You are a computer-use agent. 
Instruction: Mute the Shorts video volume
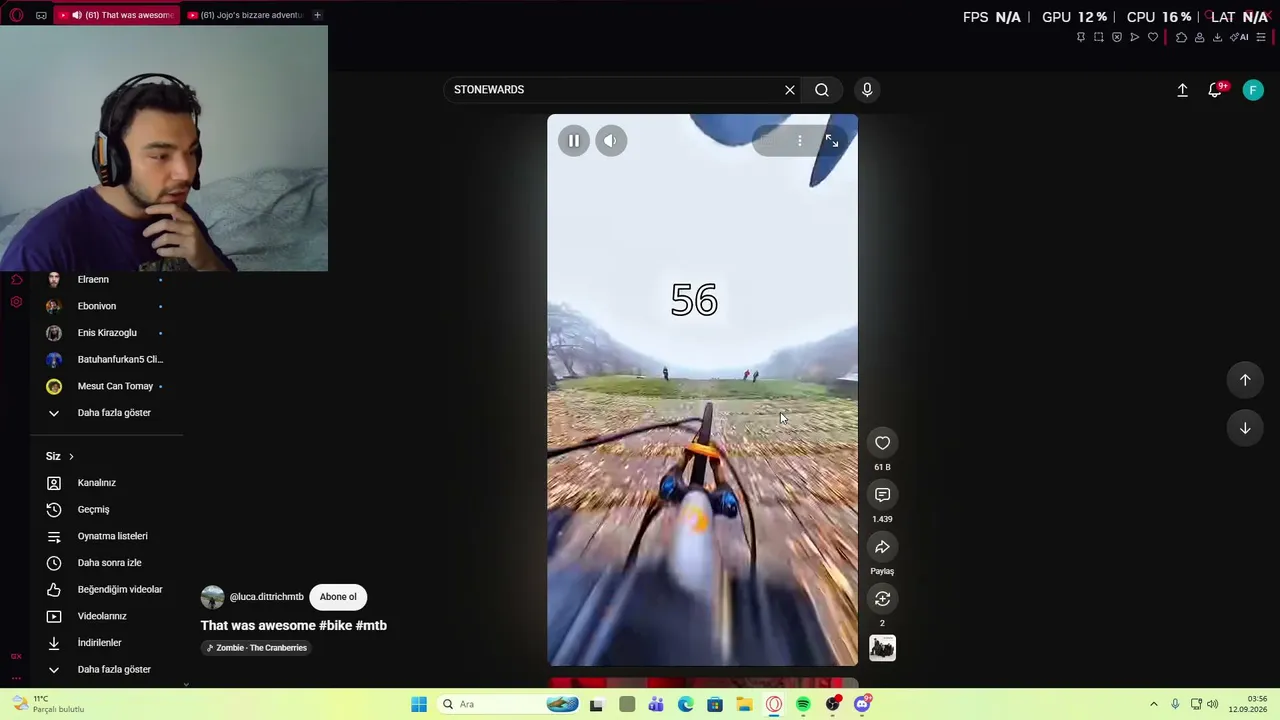[x=610, y=141]
